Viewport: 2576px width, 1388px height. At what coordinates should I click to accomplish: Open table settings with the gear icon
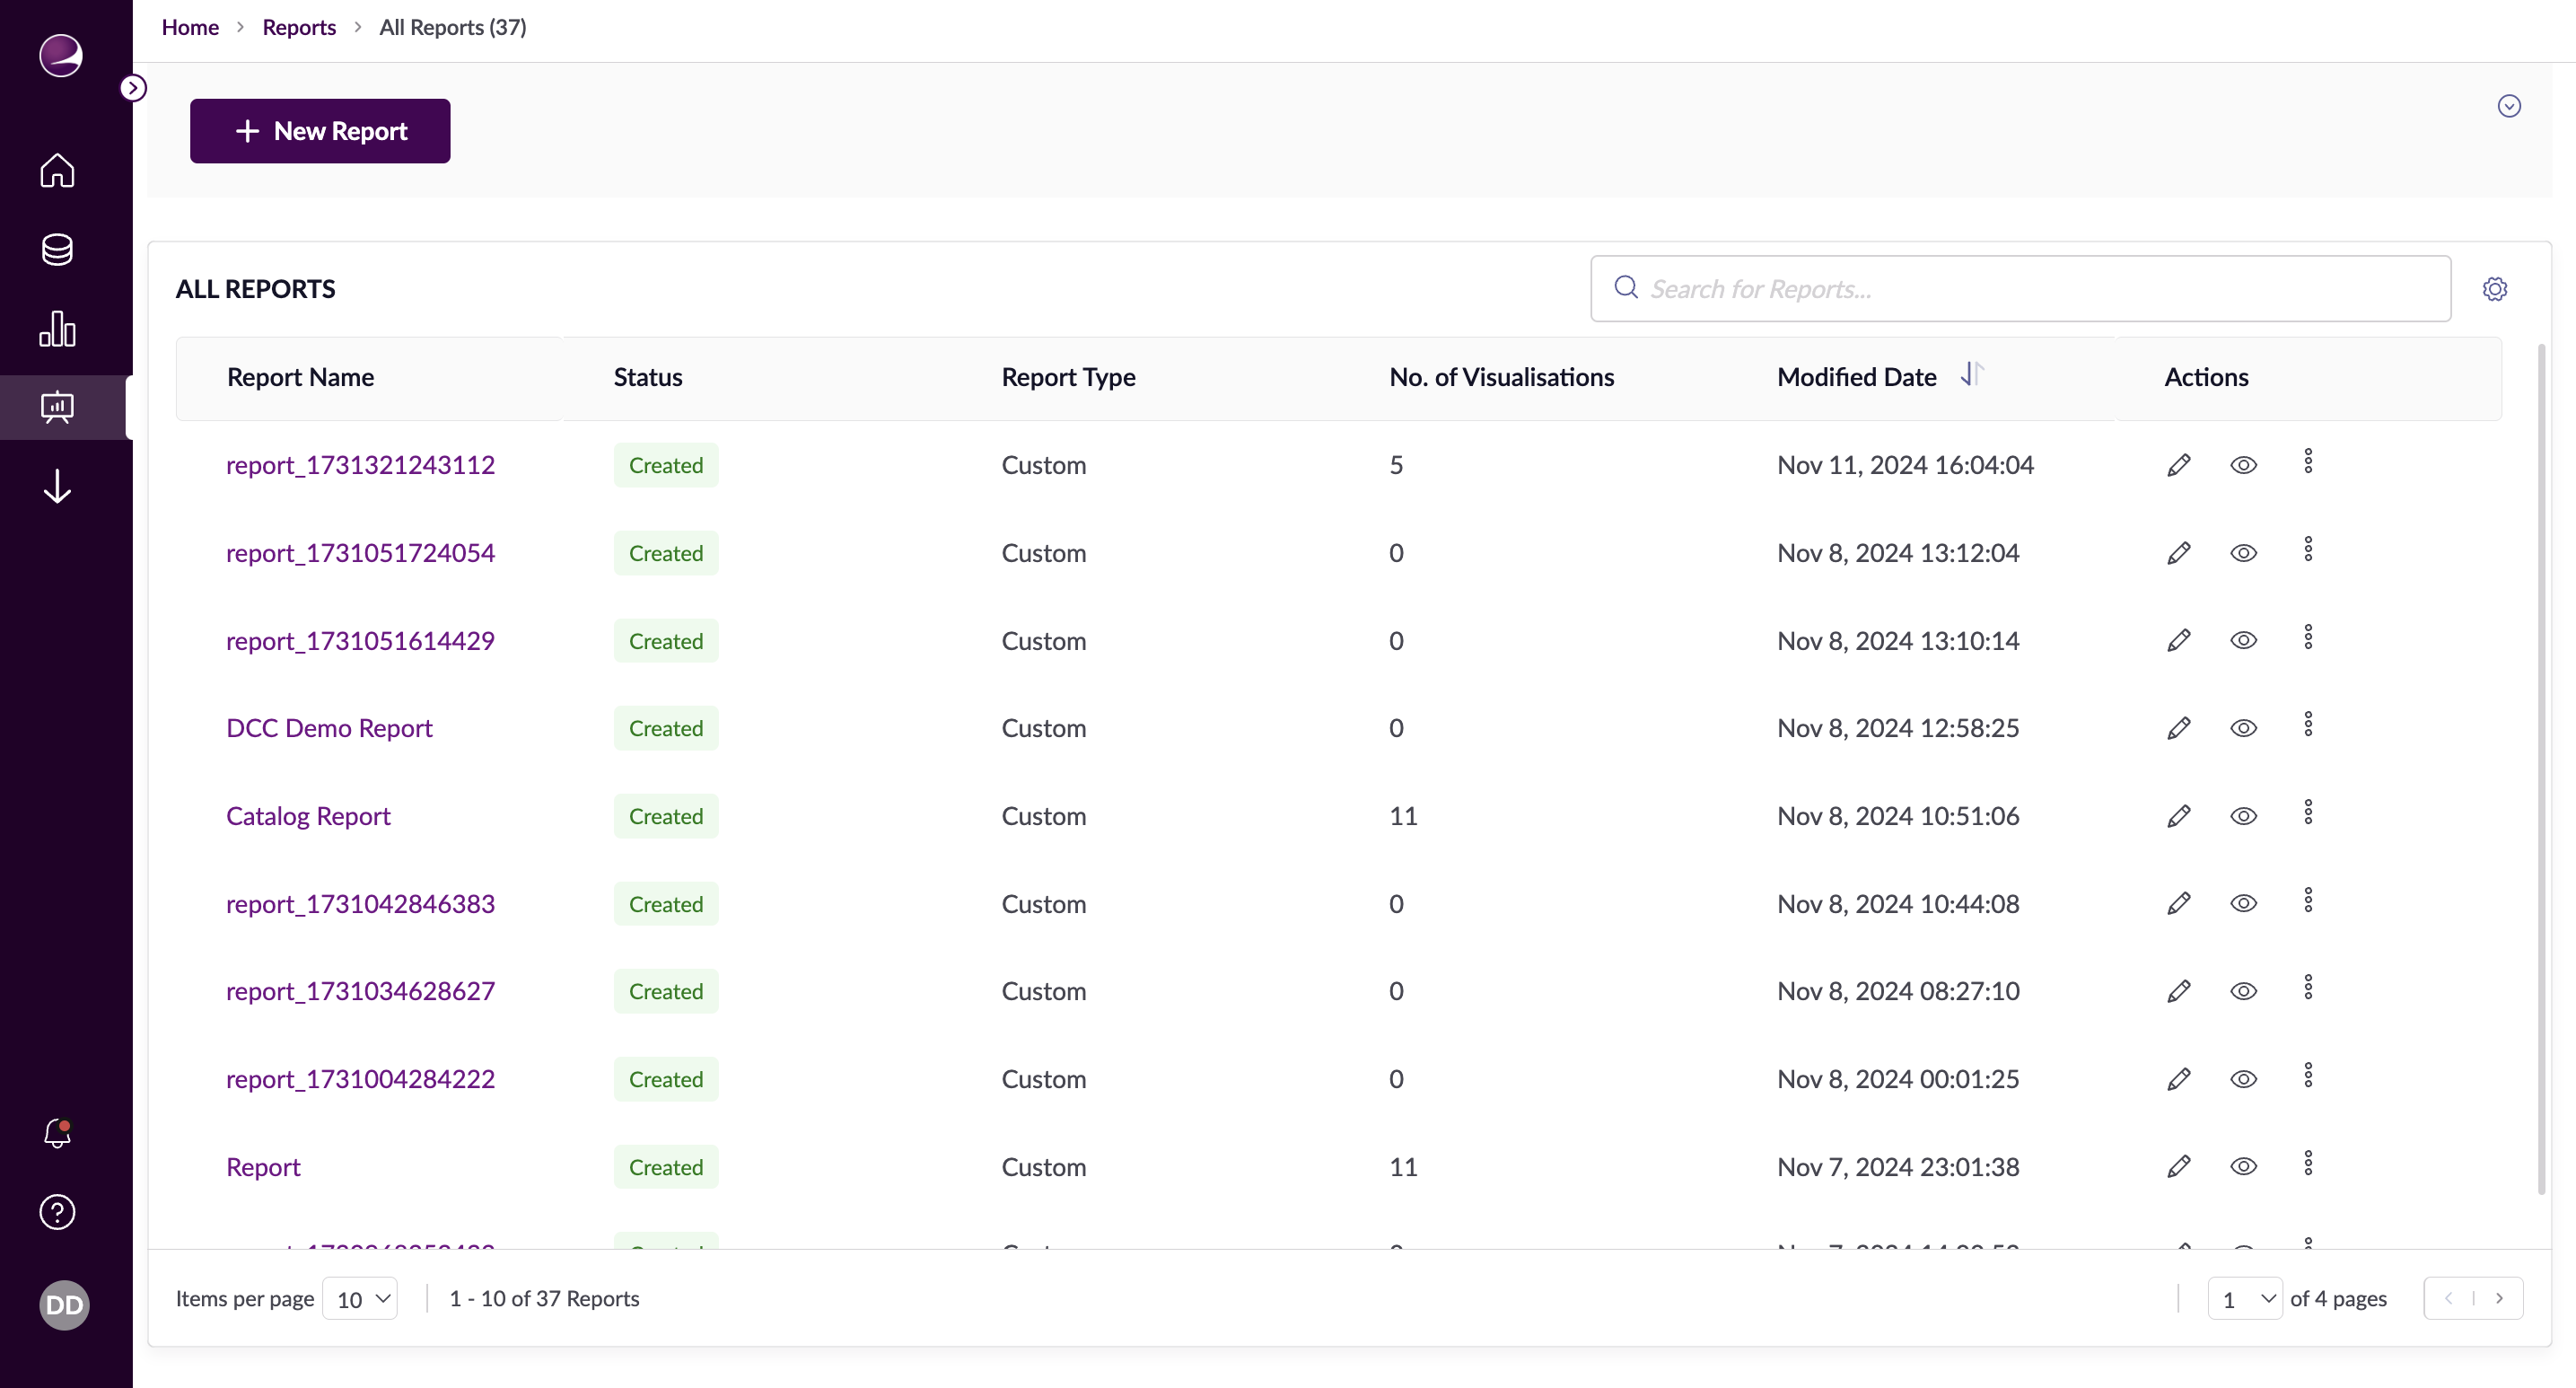coord(2495,288)
